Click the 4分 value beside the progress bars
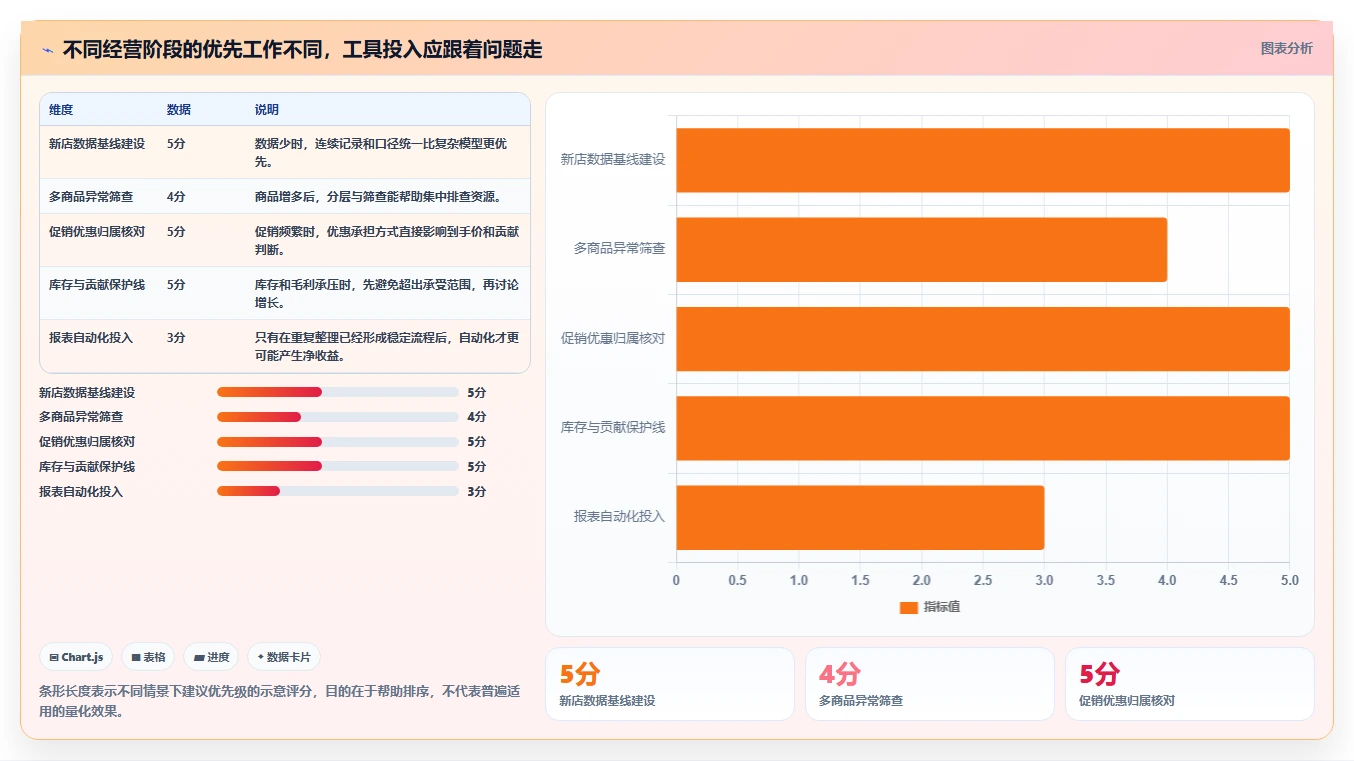Viewport: 1354px width, 761px height. coord(477,417)
